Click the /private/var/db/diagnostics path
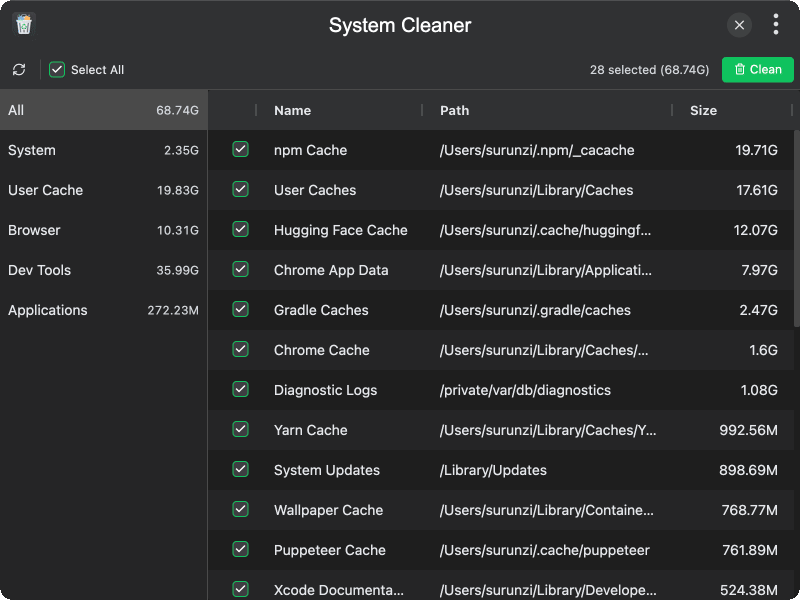Viewport: 800px width, 600px height. click(525, 390)
